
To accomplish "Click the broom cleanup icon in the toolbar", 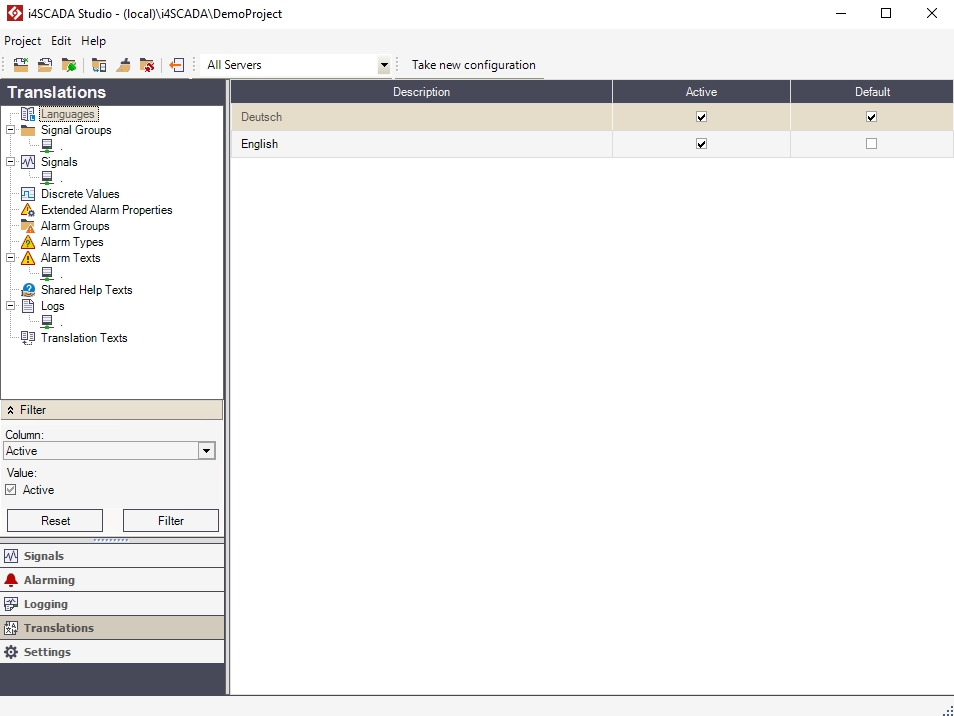I will (122, 64).
